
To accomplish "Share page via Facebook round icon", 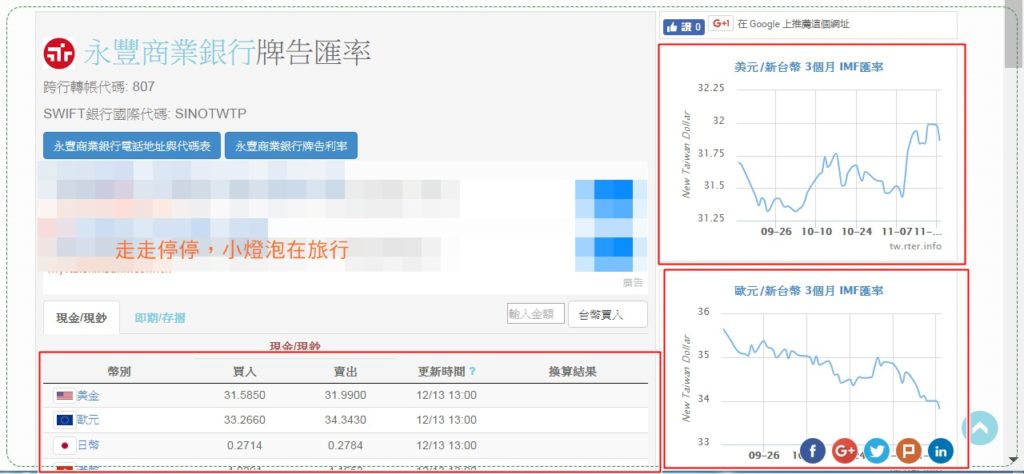I will point(812,450).
